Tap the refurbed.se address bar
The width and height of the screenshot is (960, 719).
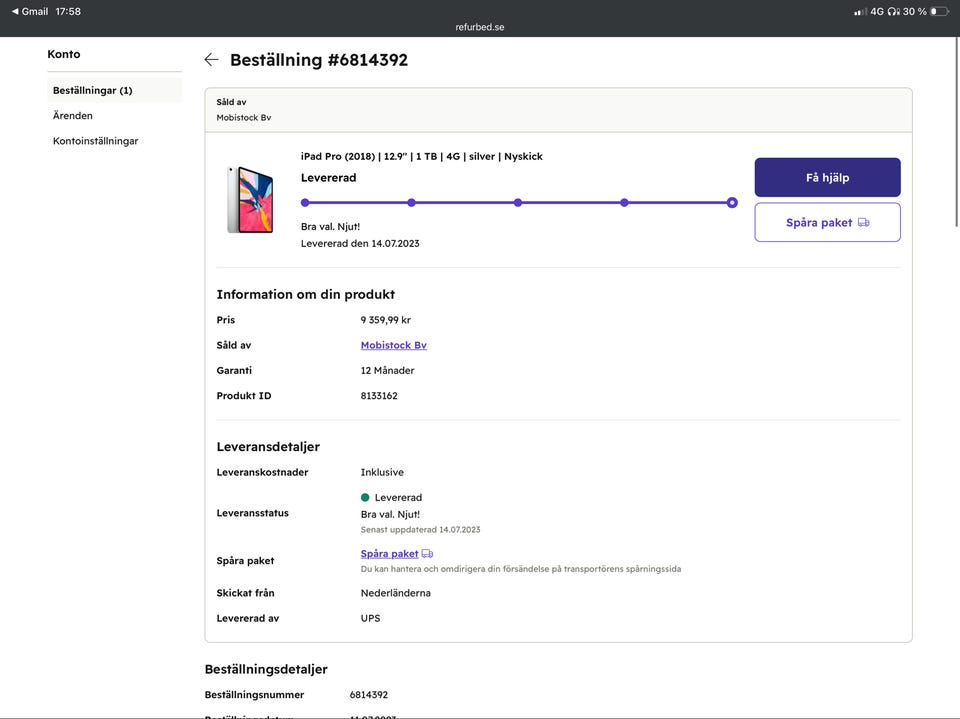pos(480,27)
